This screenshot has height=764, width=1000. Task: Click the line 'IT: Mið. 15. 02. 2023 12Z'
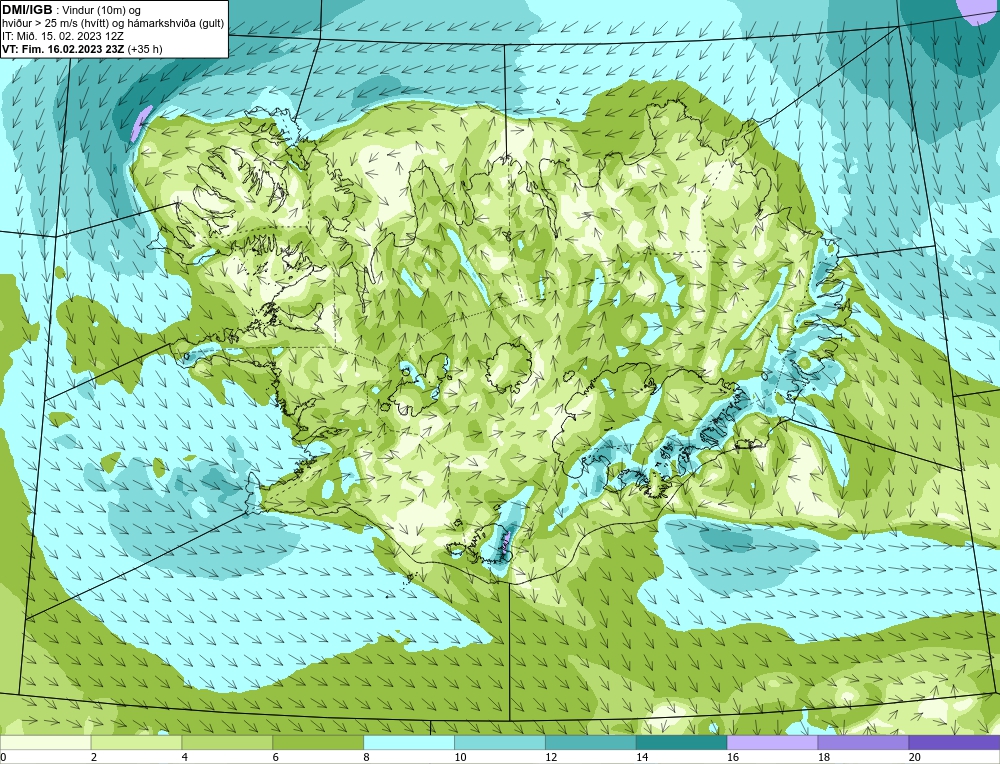pyautogui.click(x=62, y=36)
